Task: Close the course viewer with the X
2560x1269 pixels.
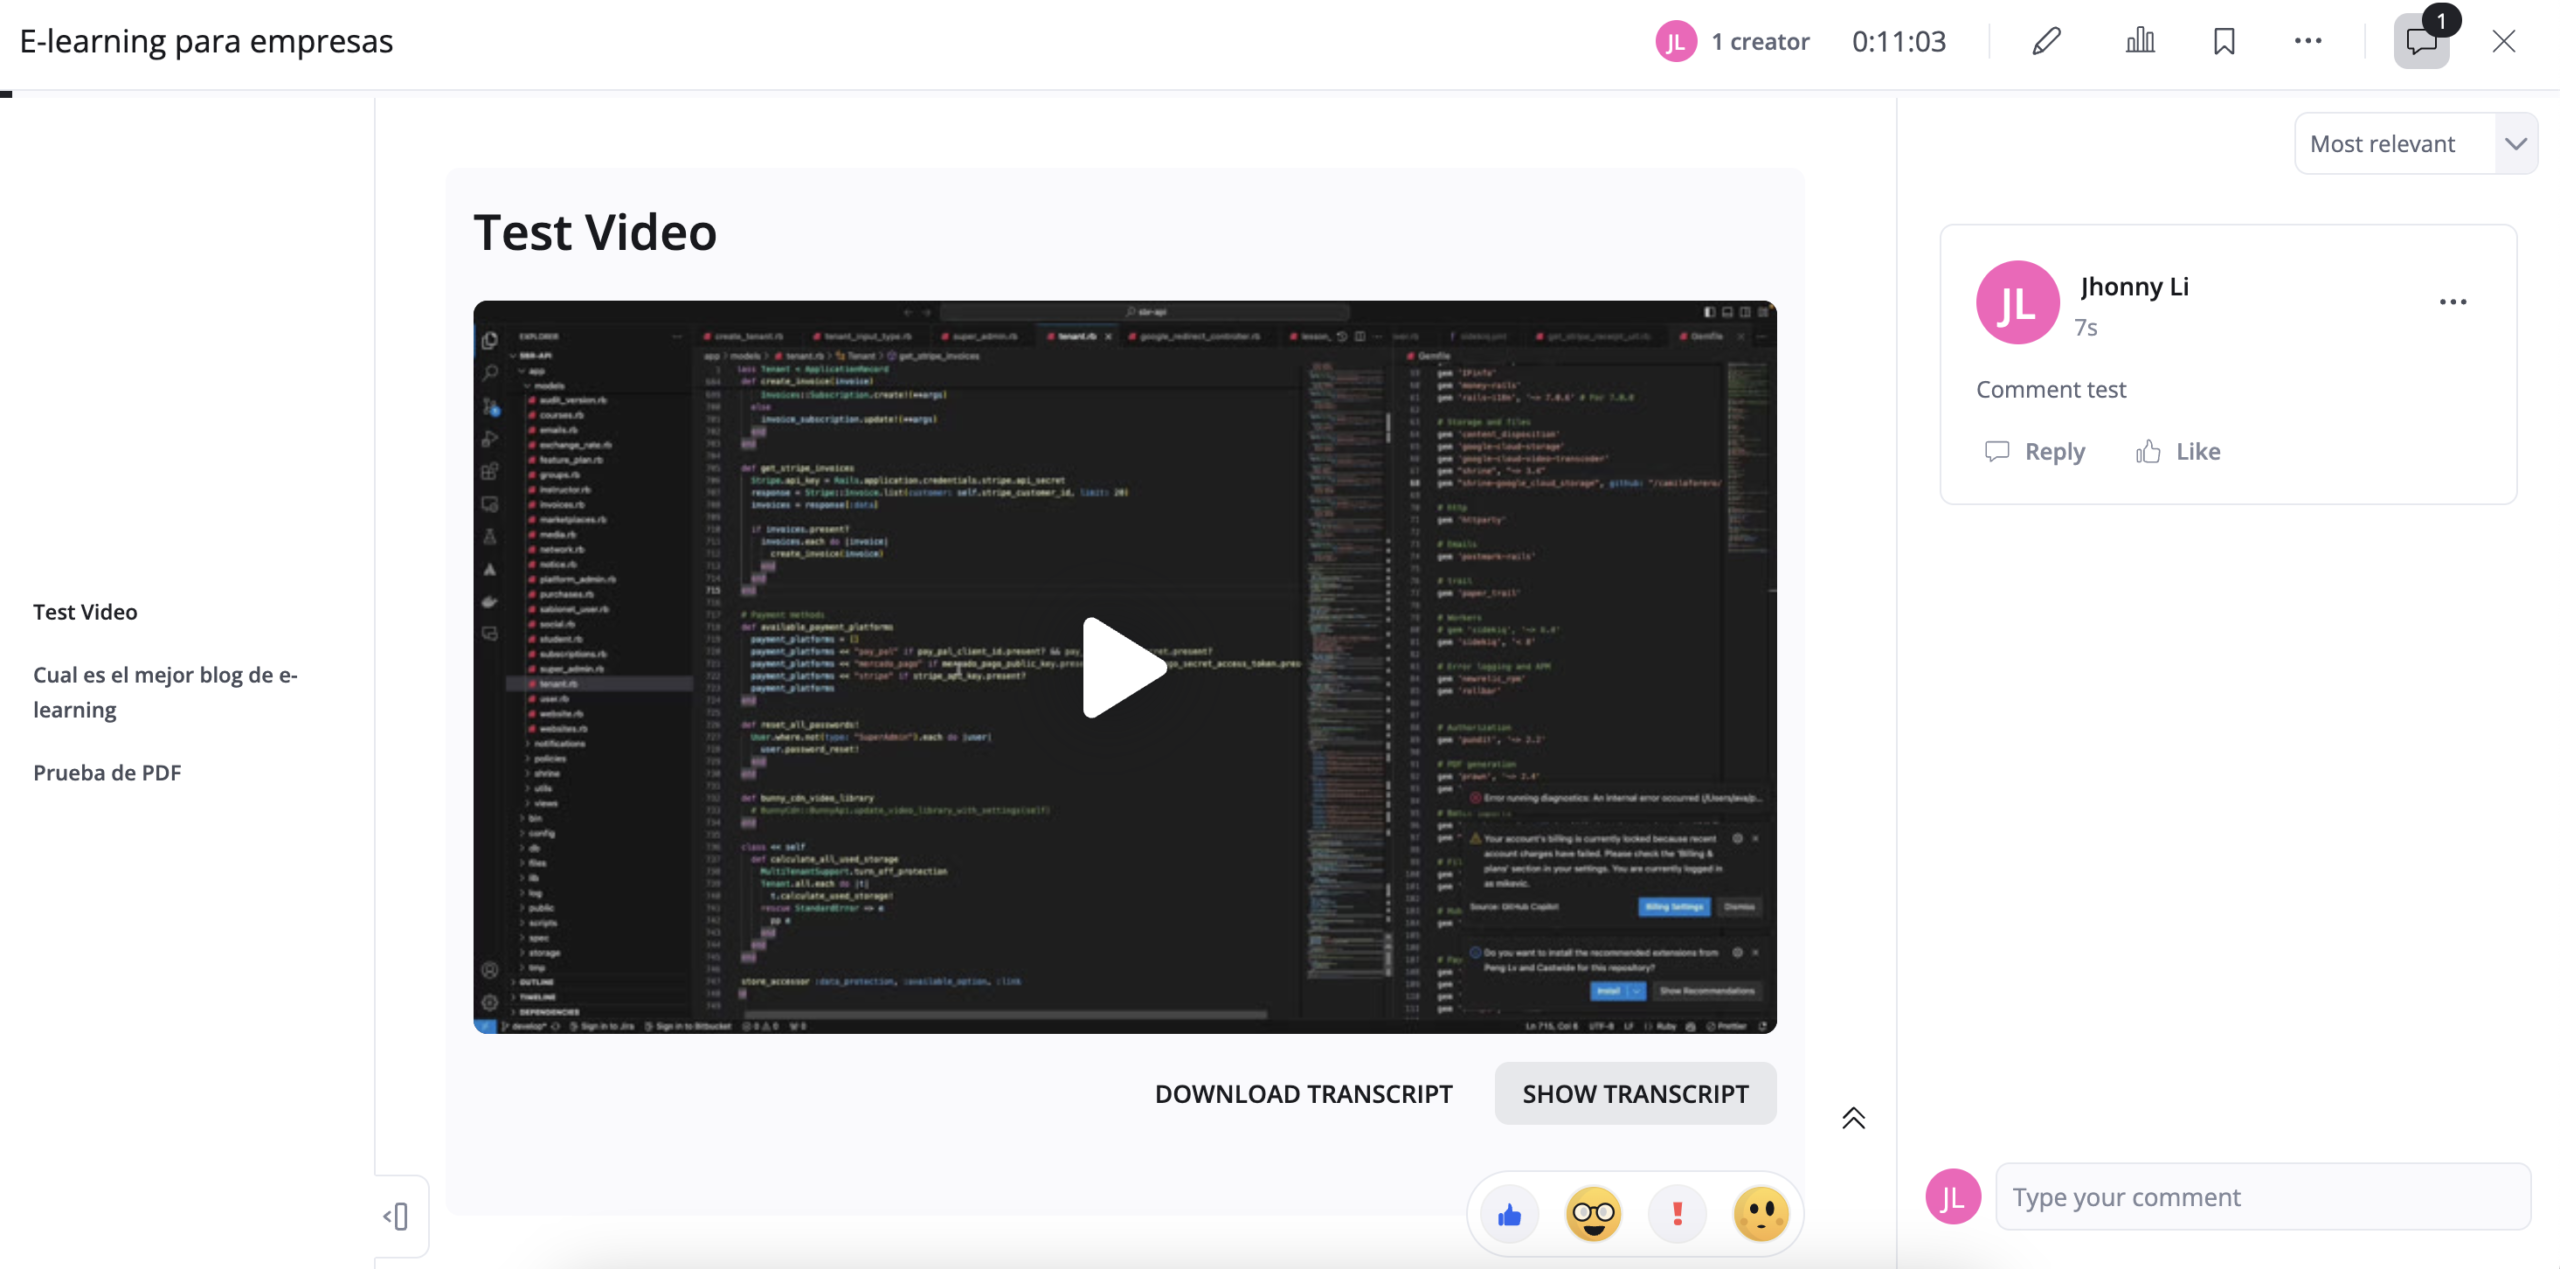Action: 2503,41
